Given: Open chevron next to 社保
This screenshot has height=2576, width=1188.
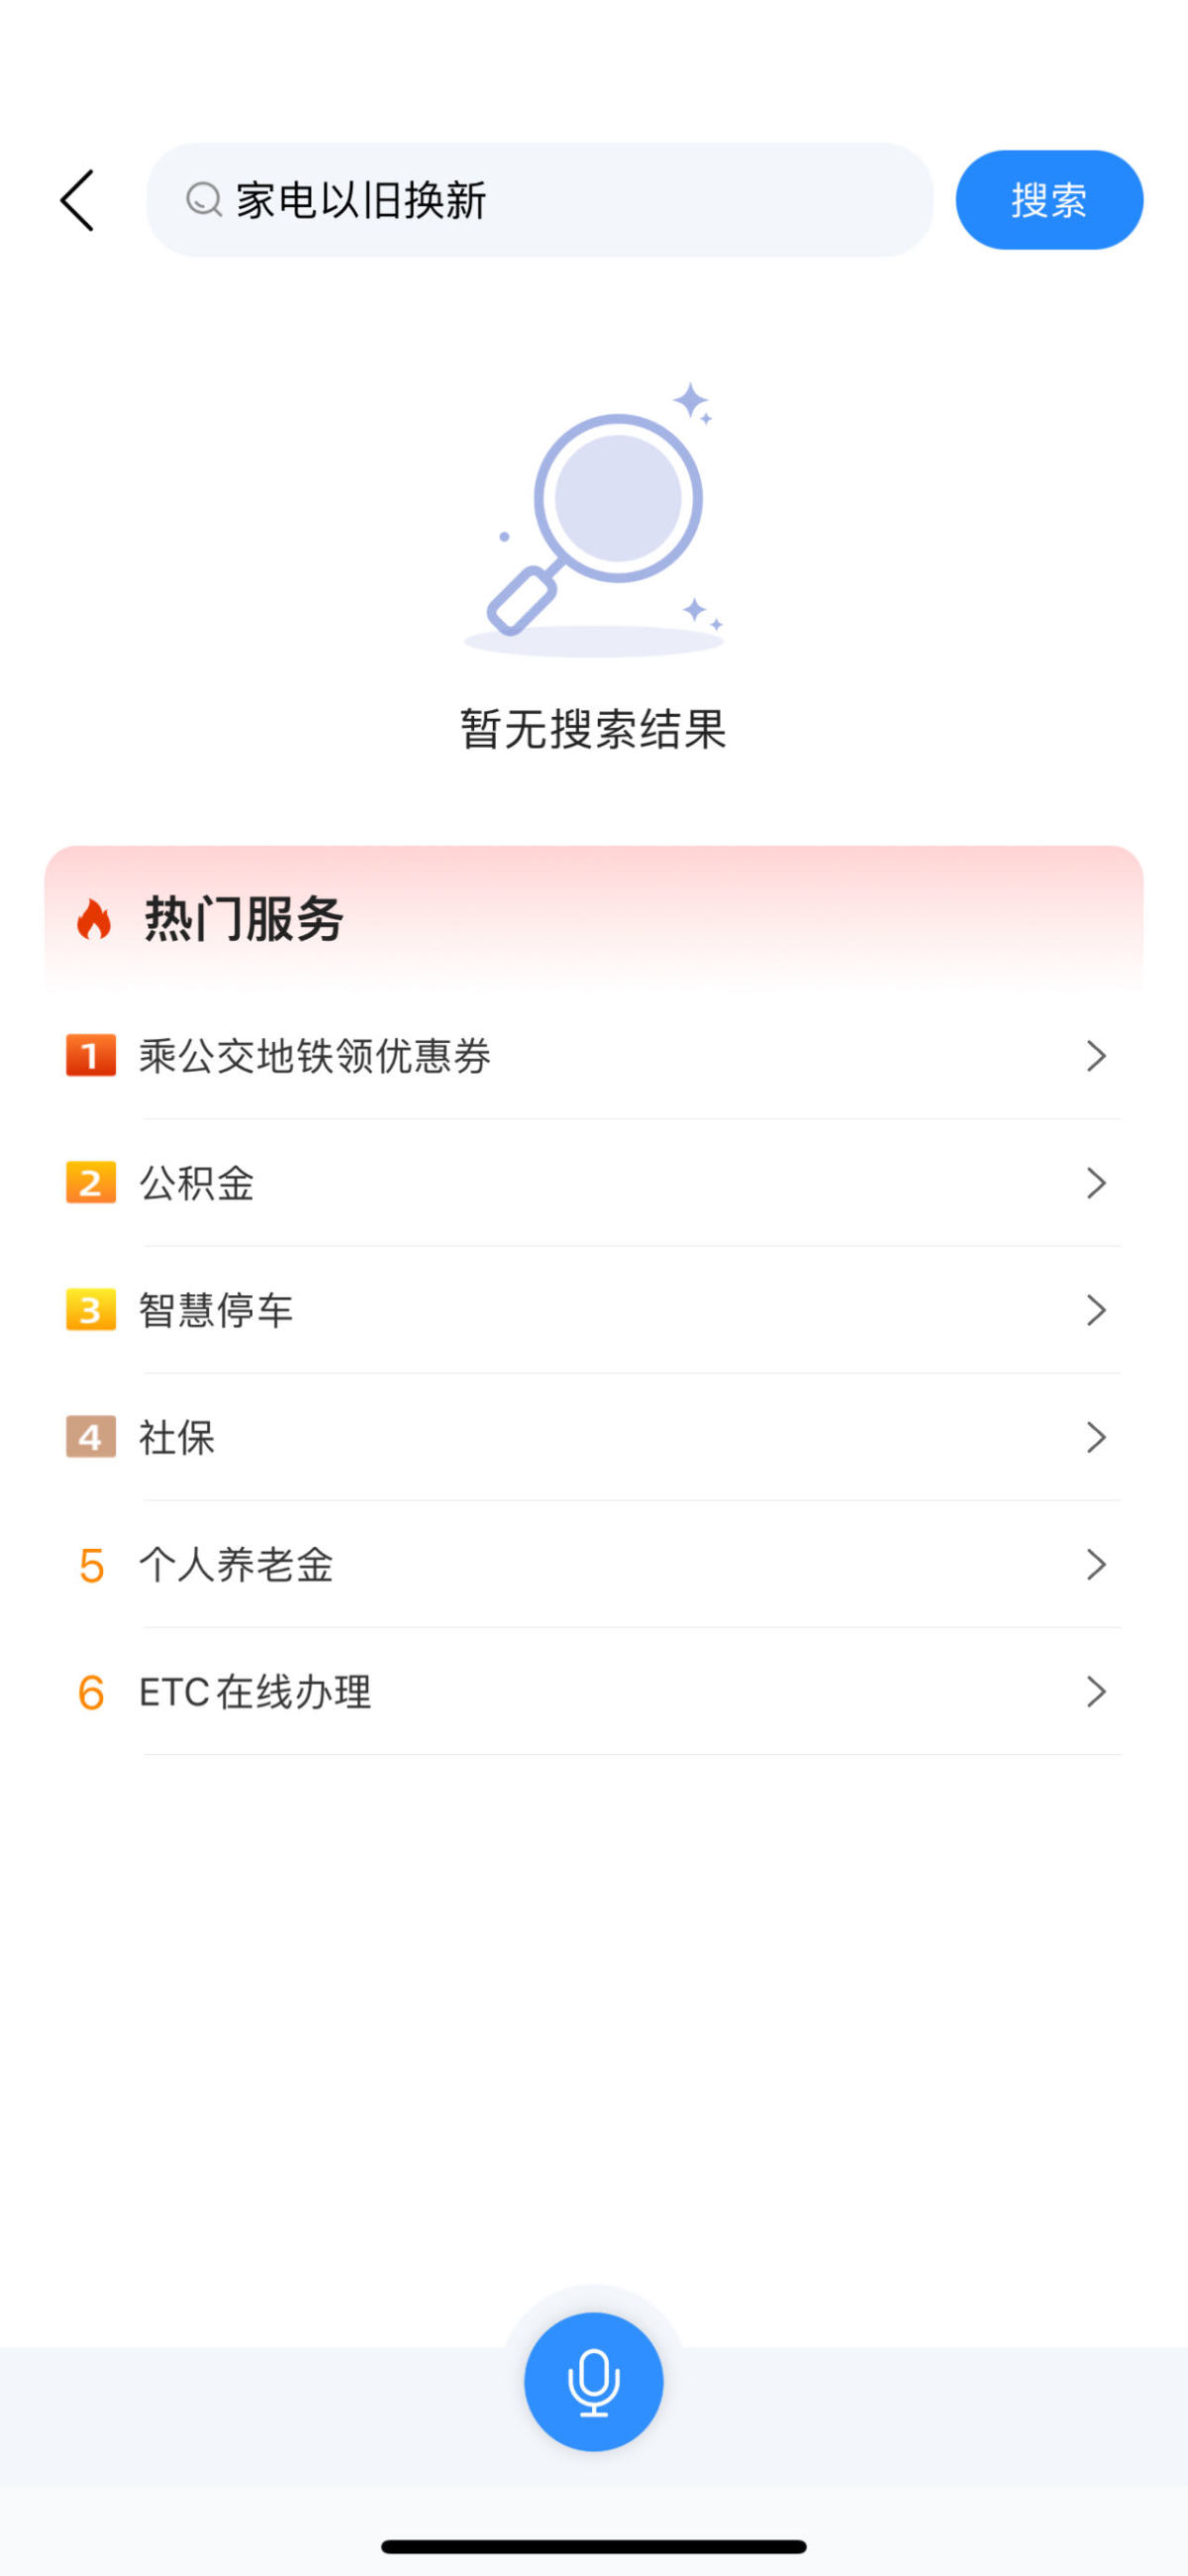Looking at the screenshot, I should coord(1096,1437).
